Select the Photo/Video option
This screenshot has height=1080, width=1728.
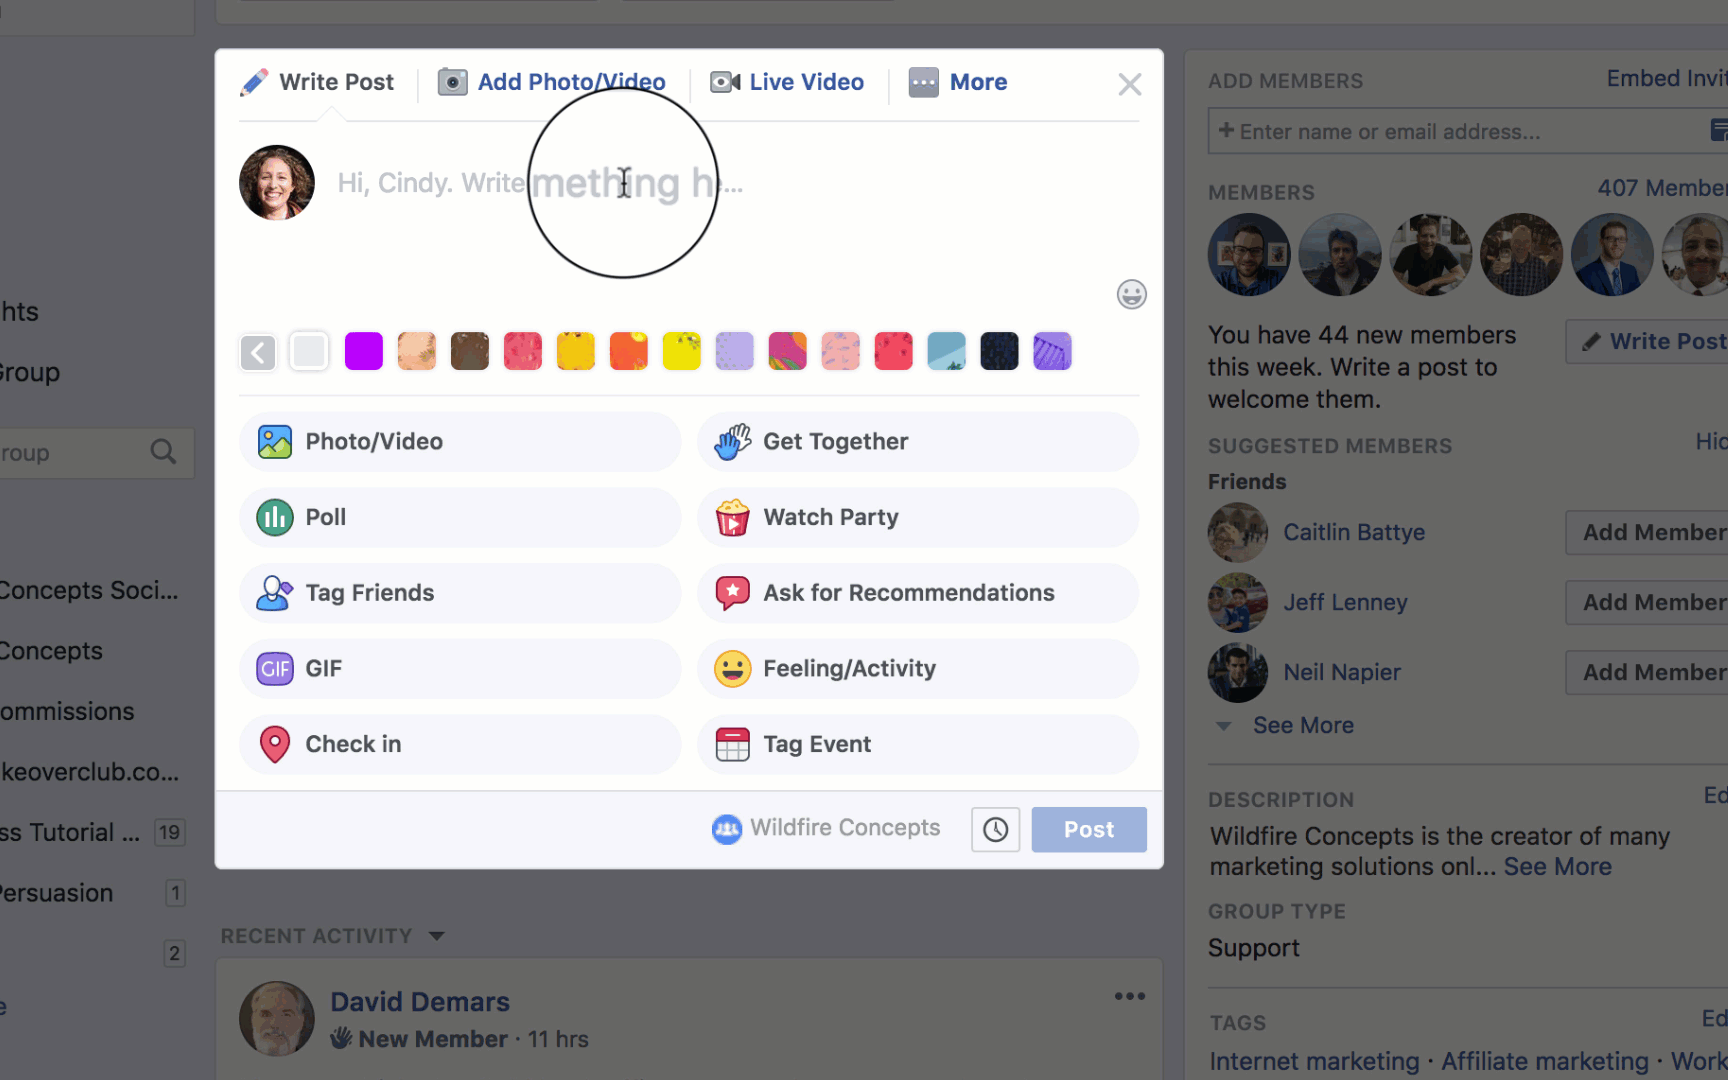460,441
